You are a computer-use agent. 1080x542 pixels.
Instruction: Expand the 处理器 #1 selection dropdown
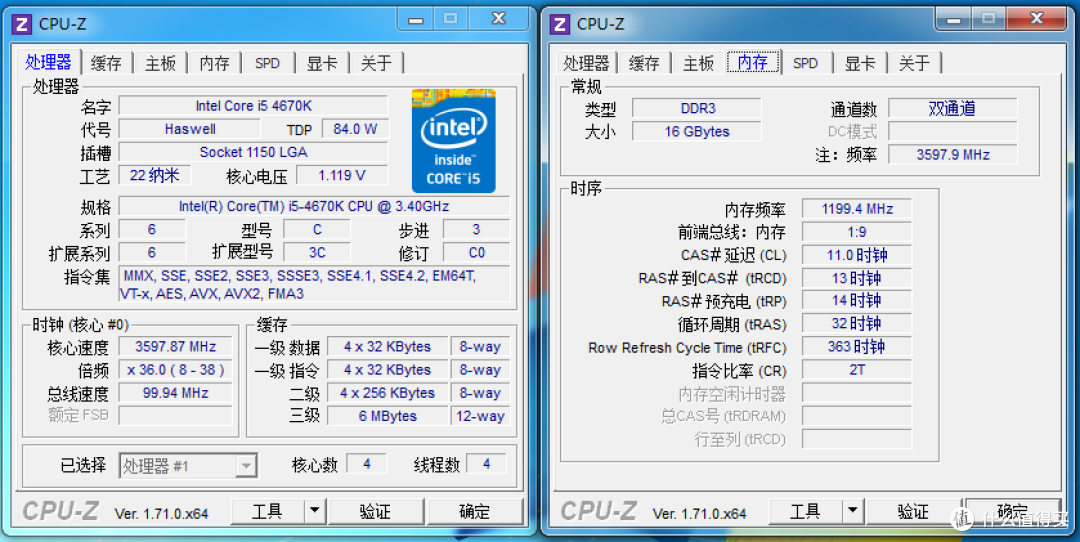point(245,466)
